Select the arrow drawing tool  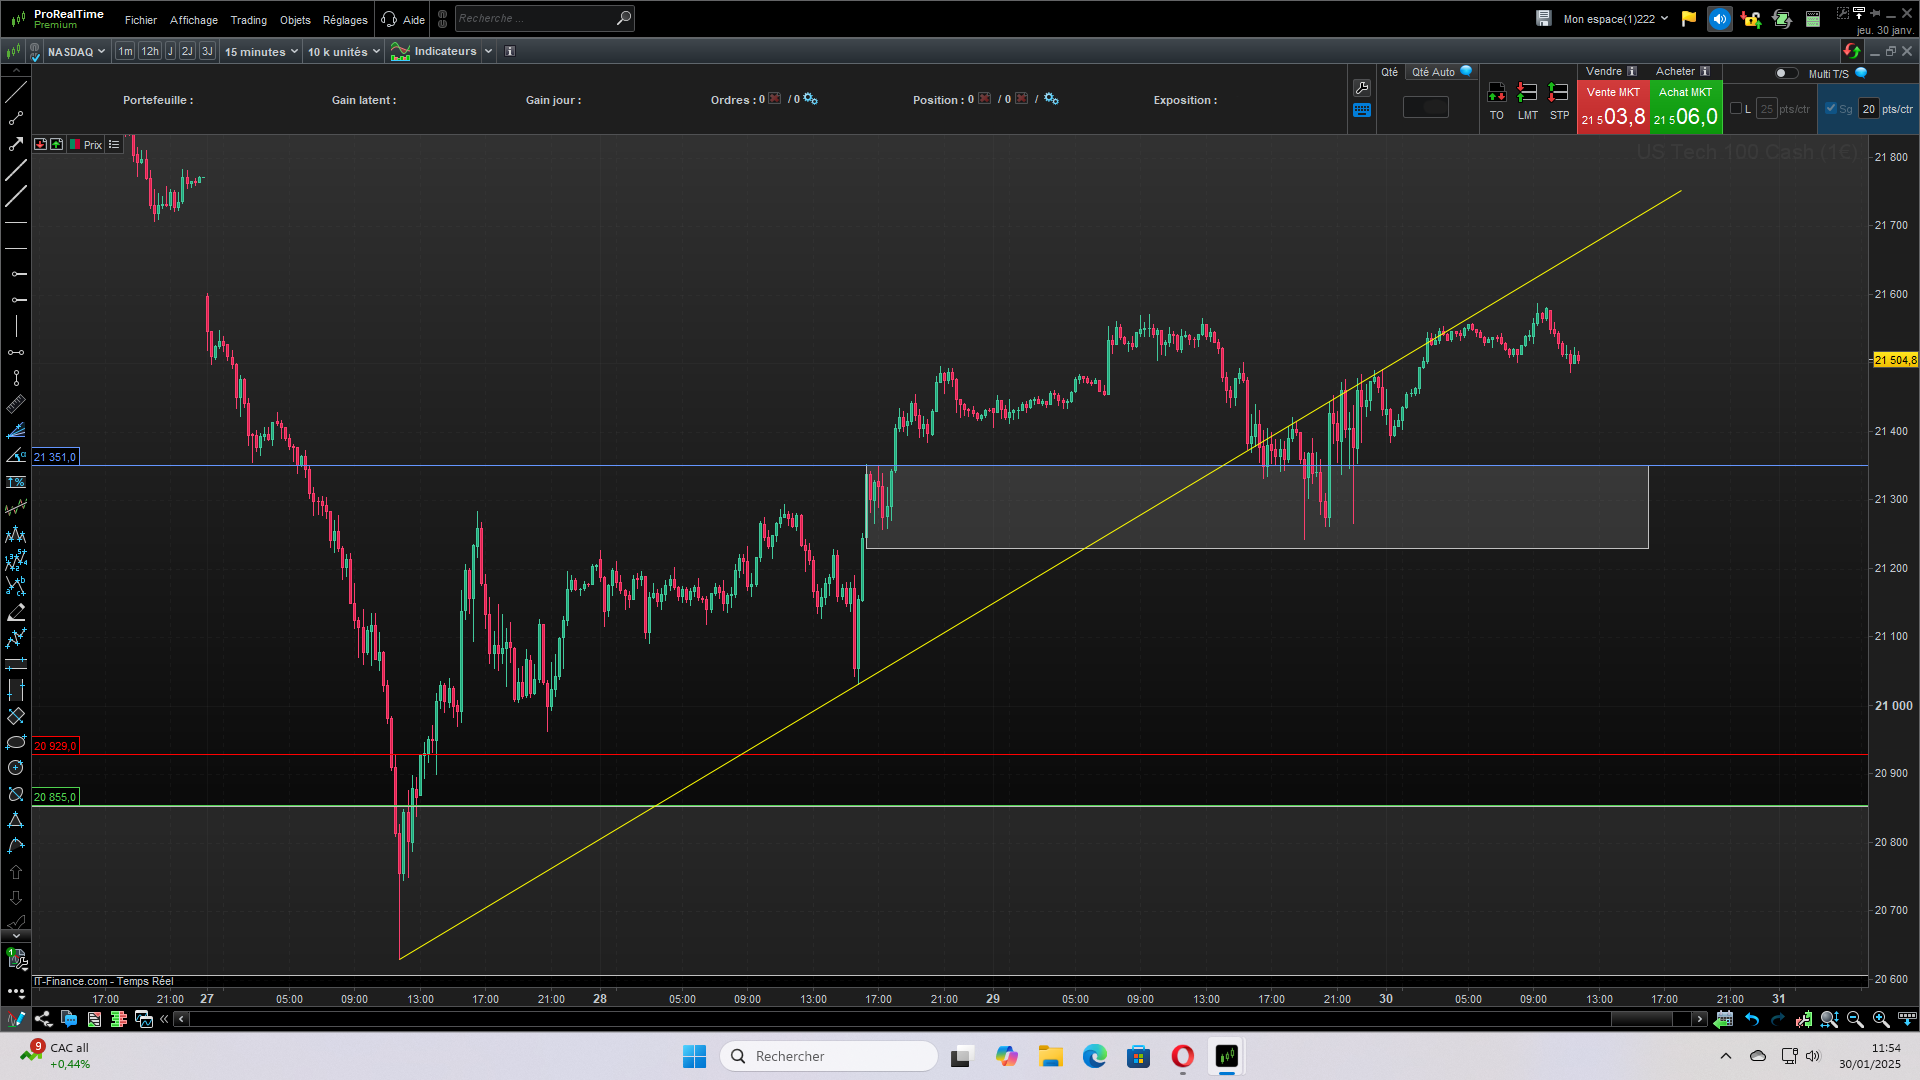click(x=16, y=144)
